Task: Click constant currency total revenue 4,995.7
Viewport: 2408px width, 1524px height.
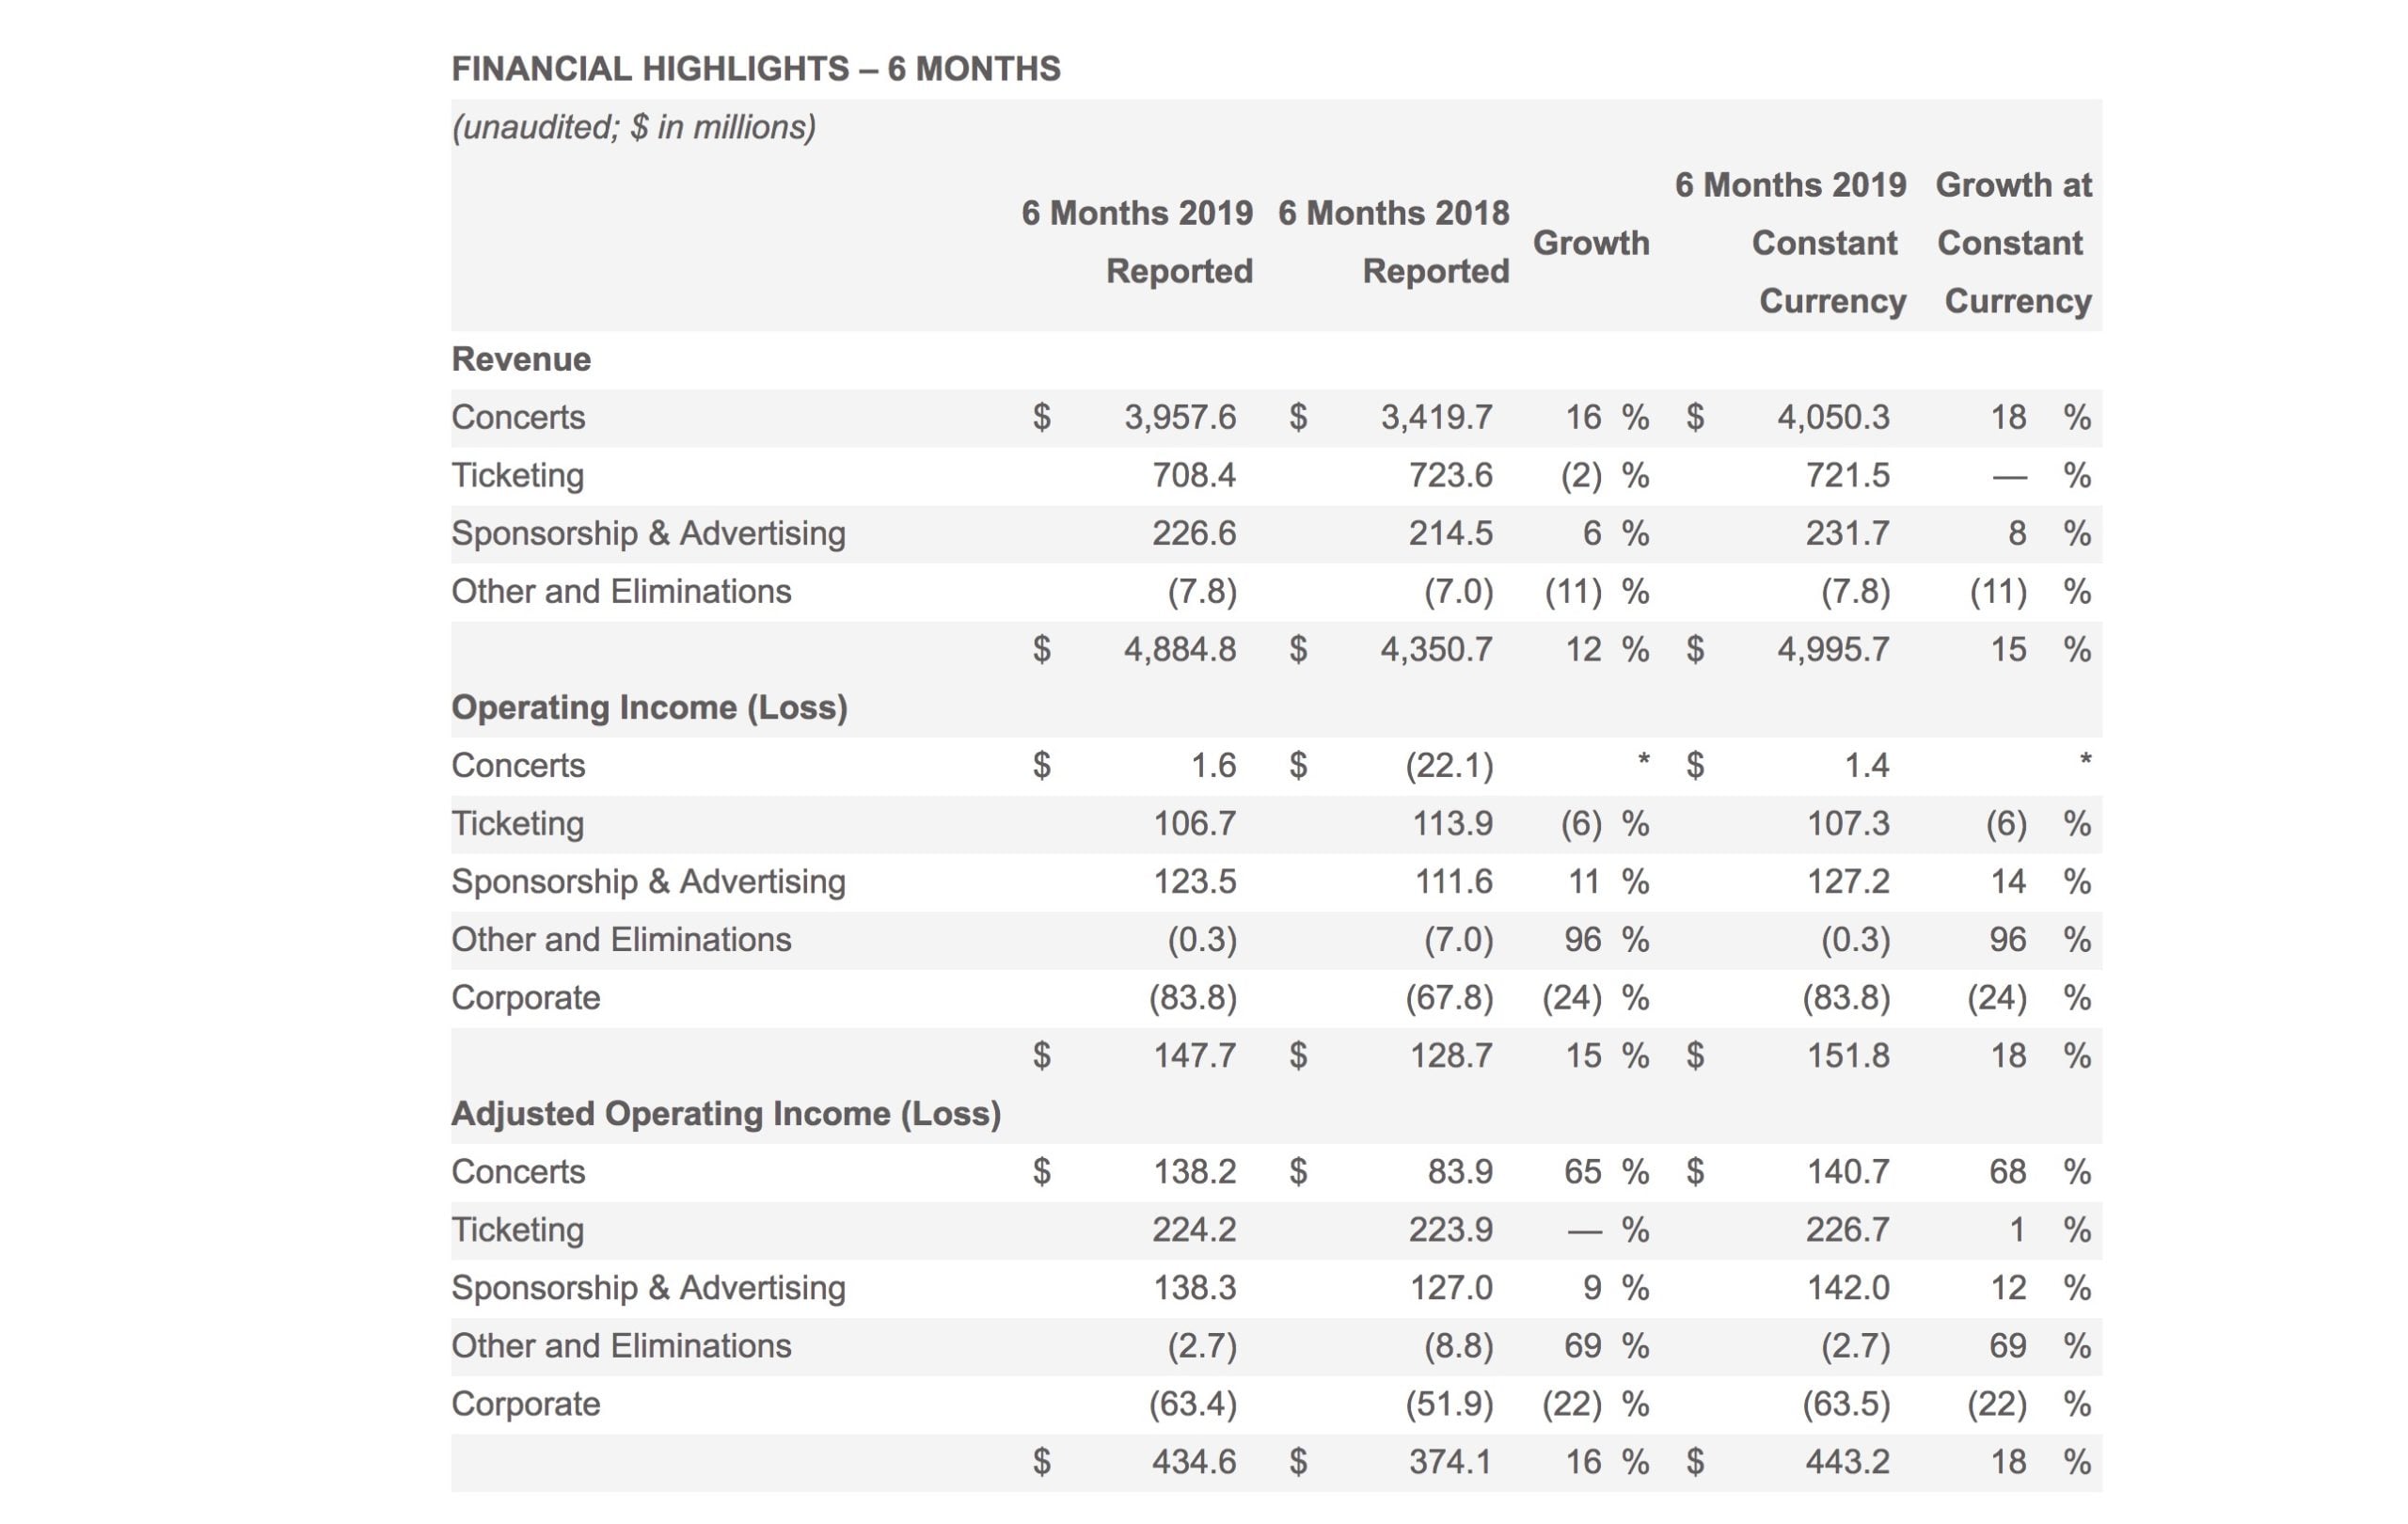Action: [1833, 649]
